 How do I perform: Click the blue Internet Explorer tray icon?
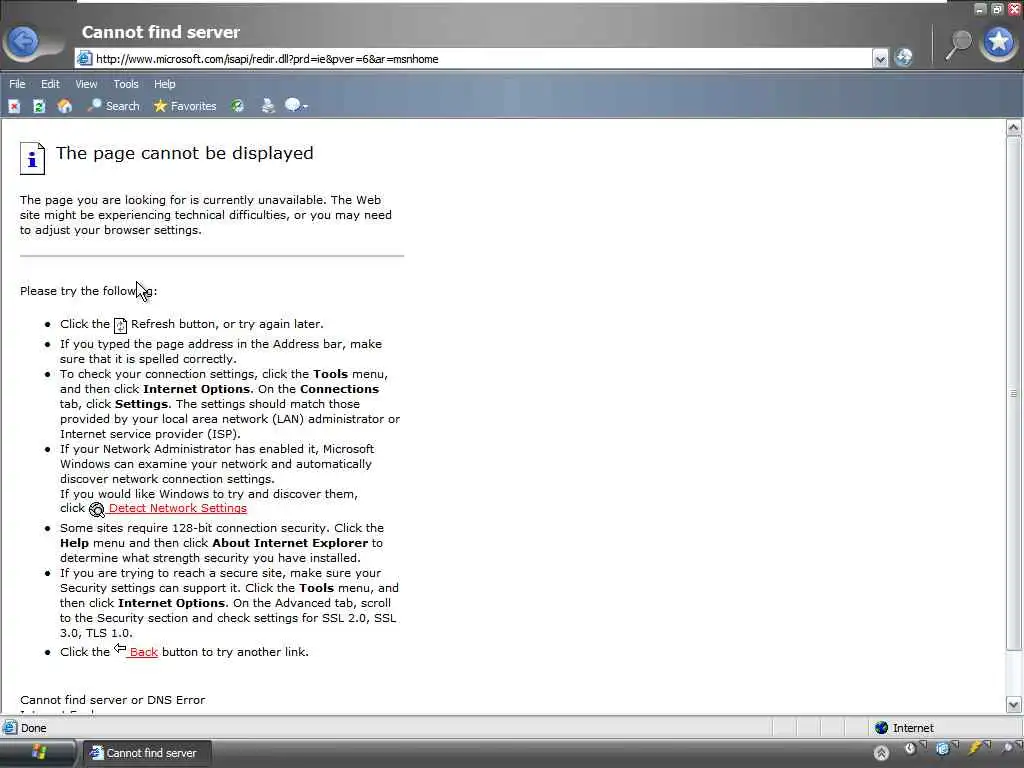point(942,748)
